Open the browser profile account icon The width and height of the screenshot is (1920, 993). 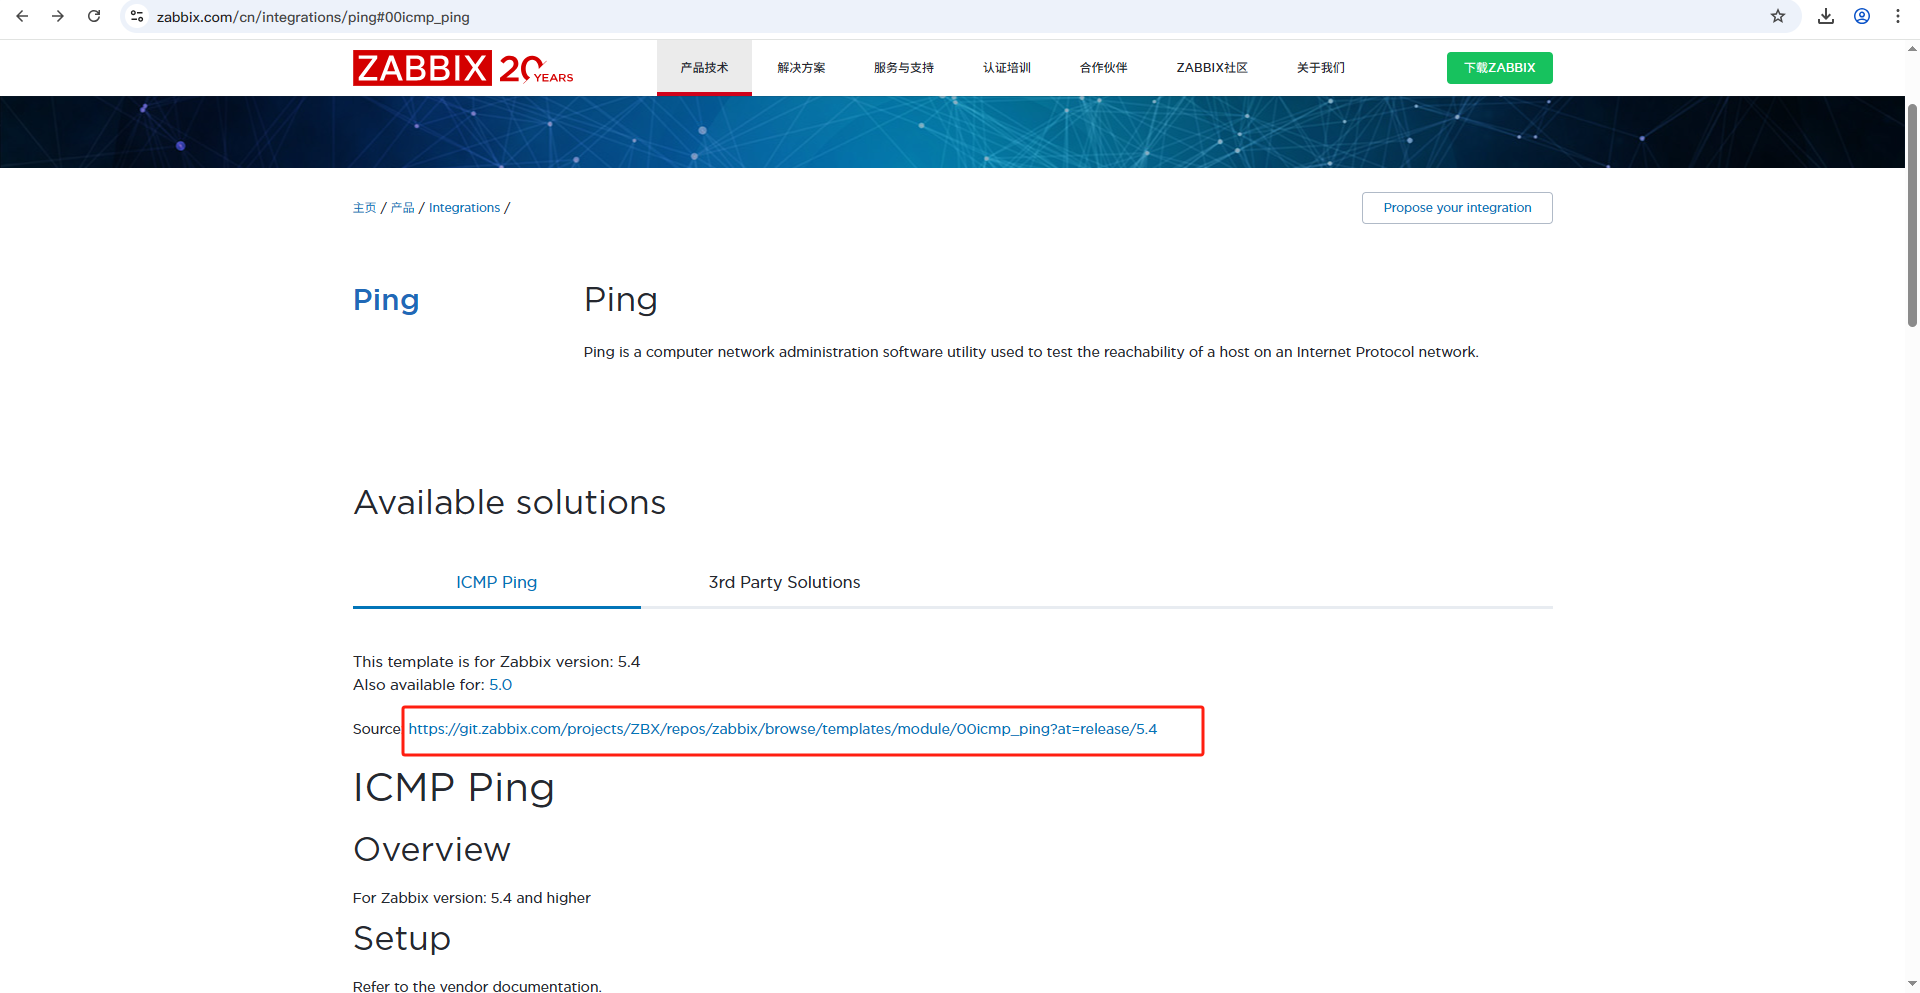click(x=1861, y=16)
